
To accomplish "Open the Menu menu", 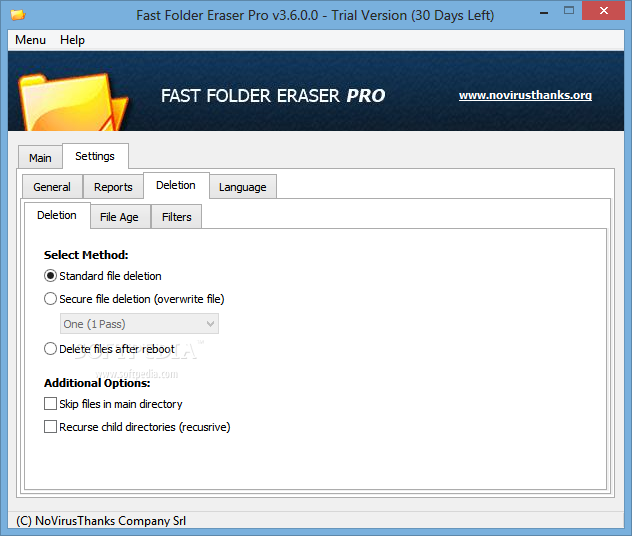I will coord(30,40).
